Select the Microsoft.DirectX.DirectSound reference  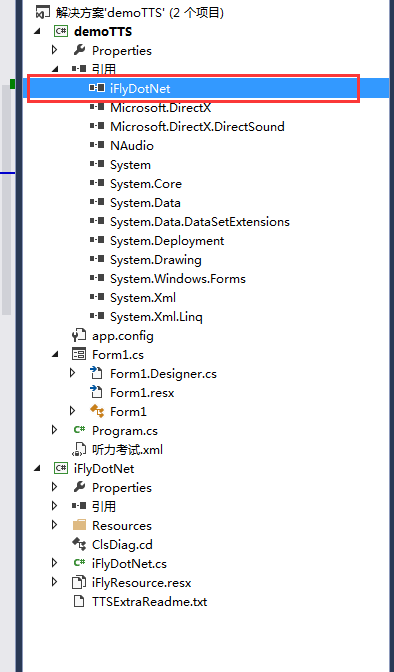197,126
